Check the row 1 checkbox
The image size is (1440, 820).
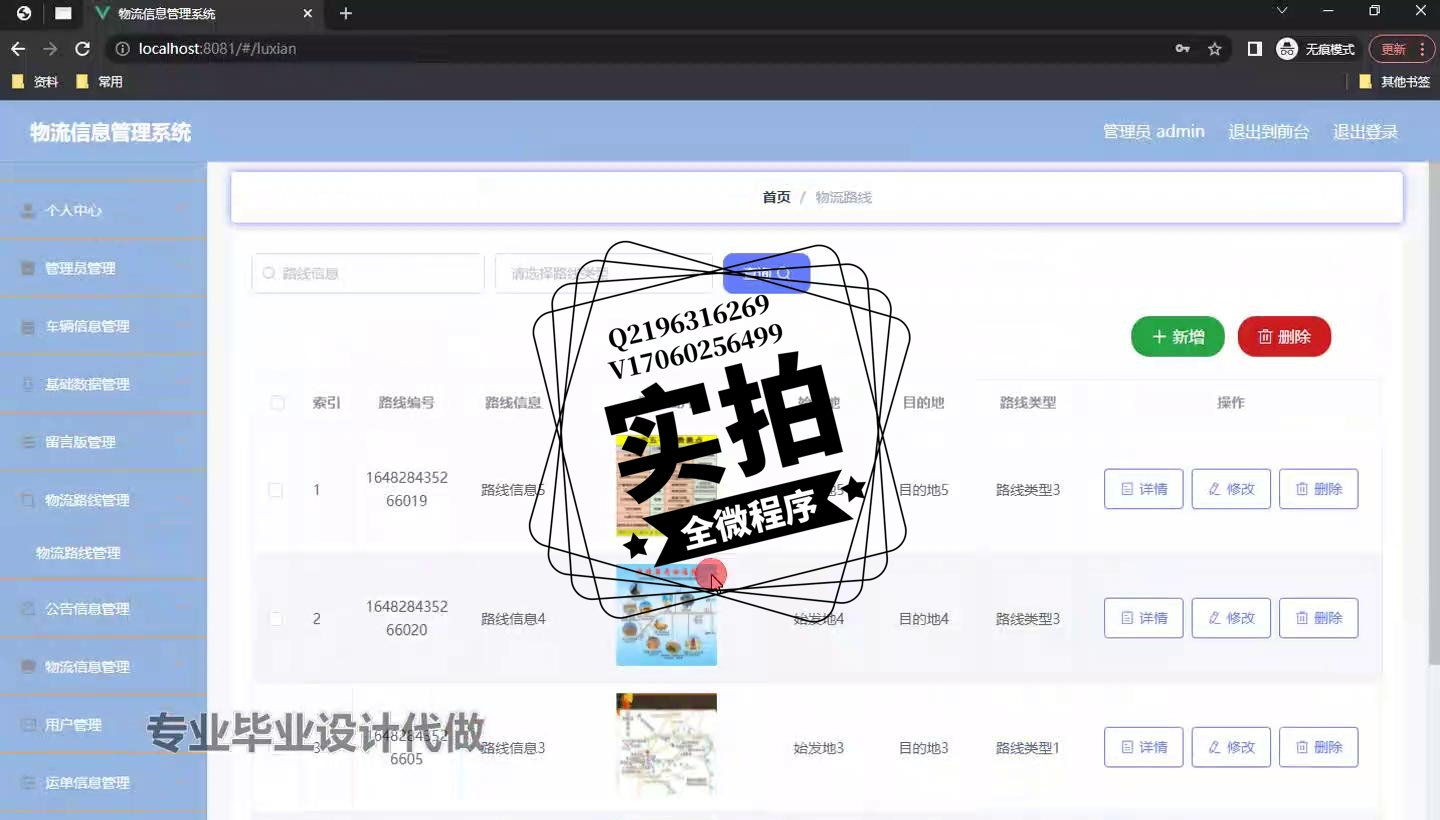[275, 490]
